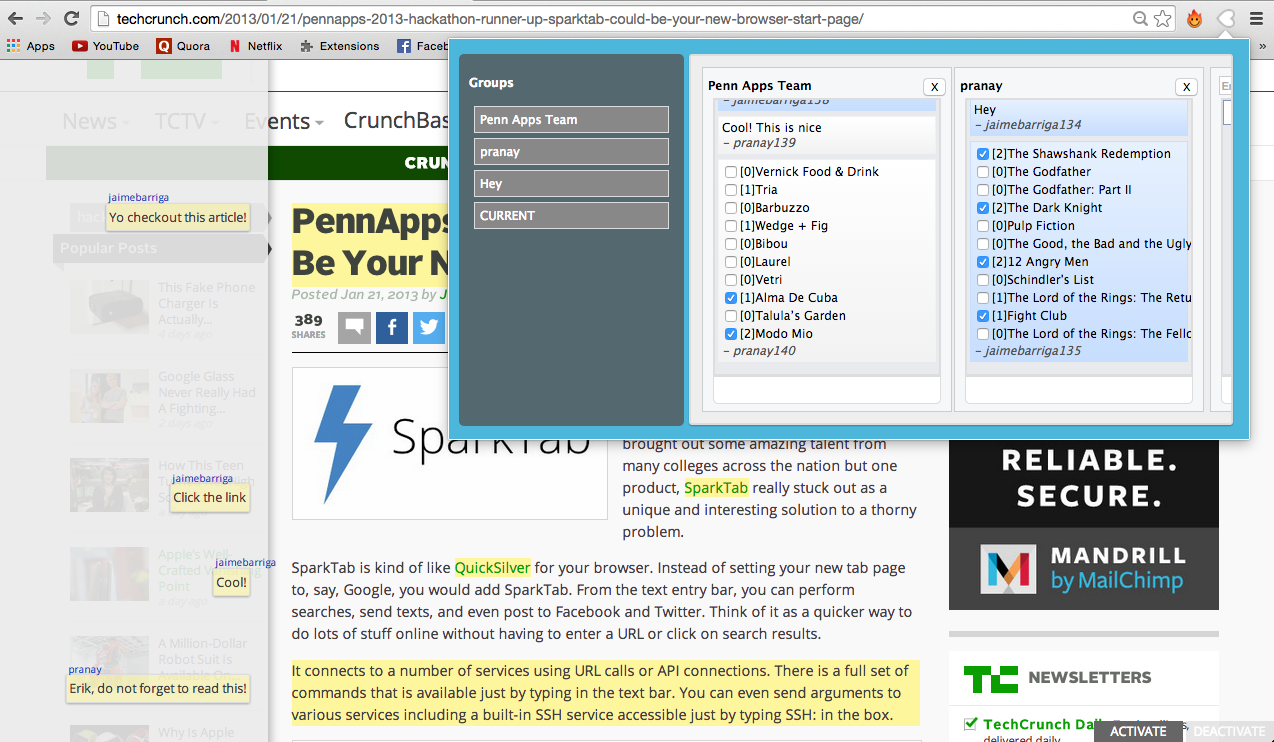Image resolution: width=1274 pixels, height=742 pixels.
Task: Uncheck the 12 Angry Men checkbox
Action: point(983,262)
